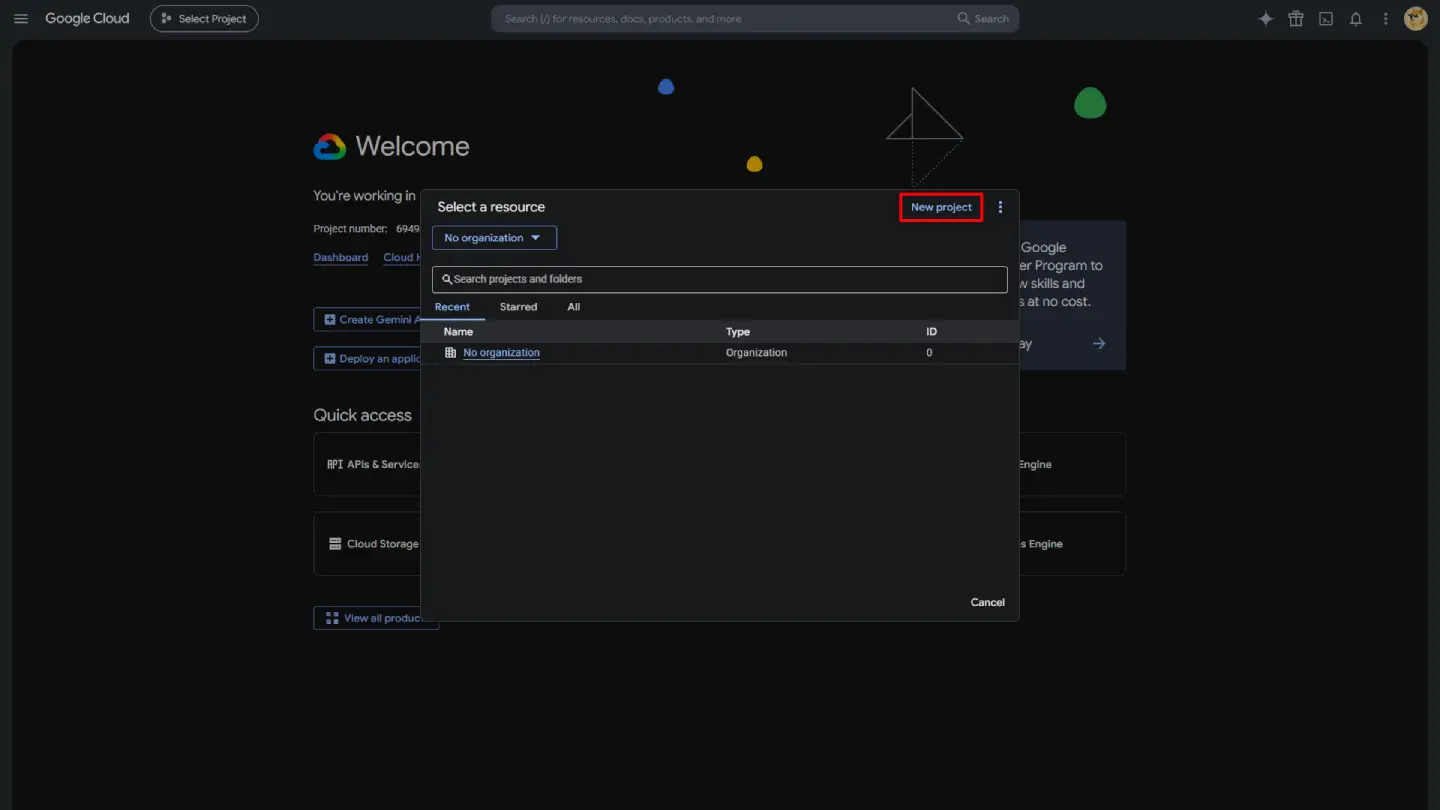Open the Select Project picker
The height and width of the screenshot is (810, 1440).
(x=204, y=19)
